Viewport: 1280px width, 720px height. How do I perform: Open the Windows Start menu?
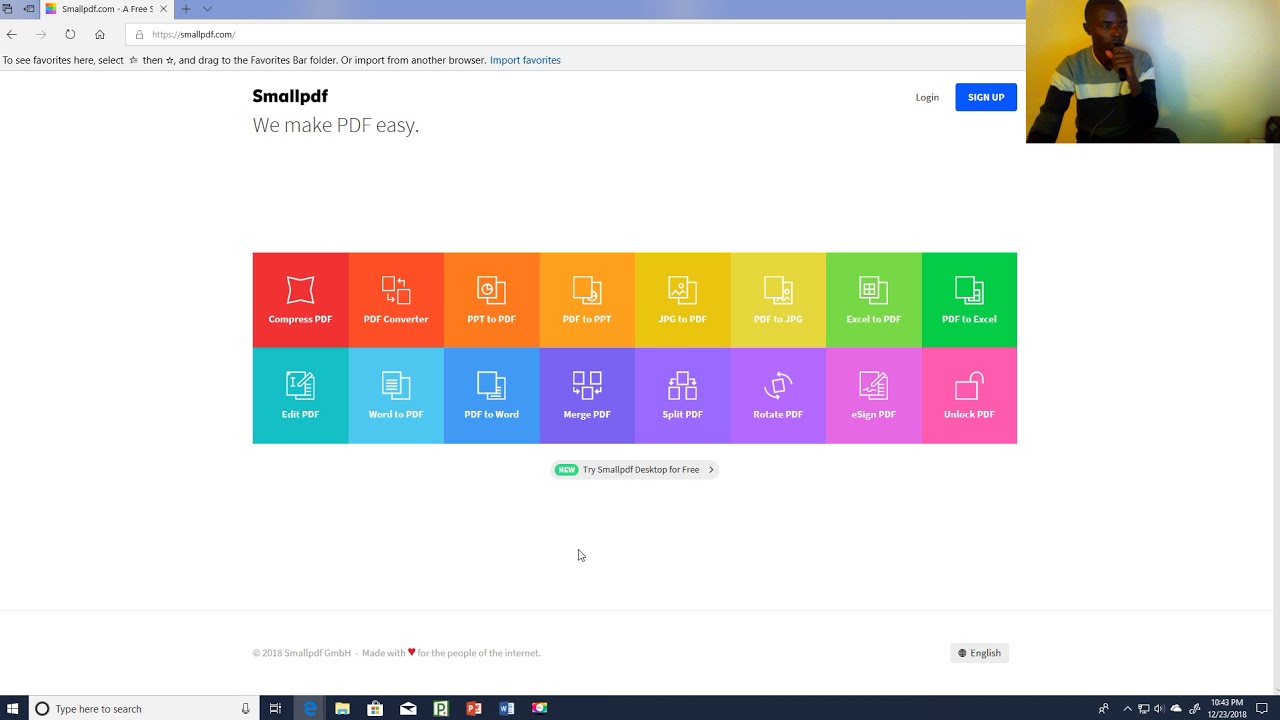pos(13,708)
